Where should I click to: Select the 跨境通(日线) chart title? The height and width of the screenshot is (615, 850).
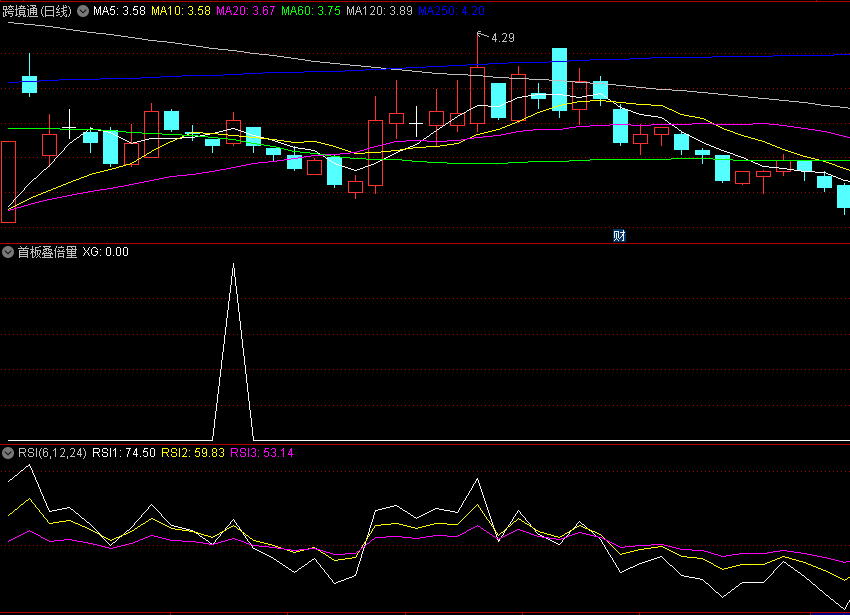(x=37, y=11)
